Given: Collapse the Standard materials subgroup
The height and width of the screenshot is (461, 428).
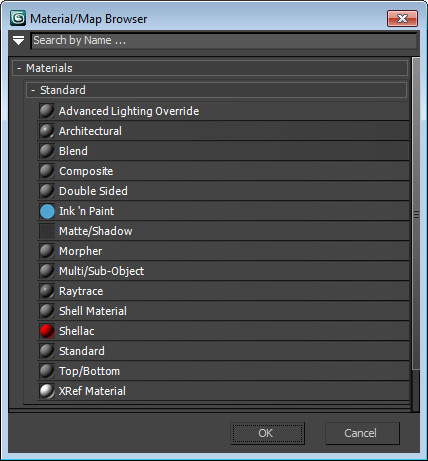Looking at the screenshot, I should point(33,90).
